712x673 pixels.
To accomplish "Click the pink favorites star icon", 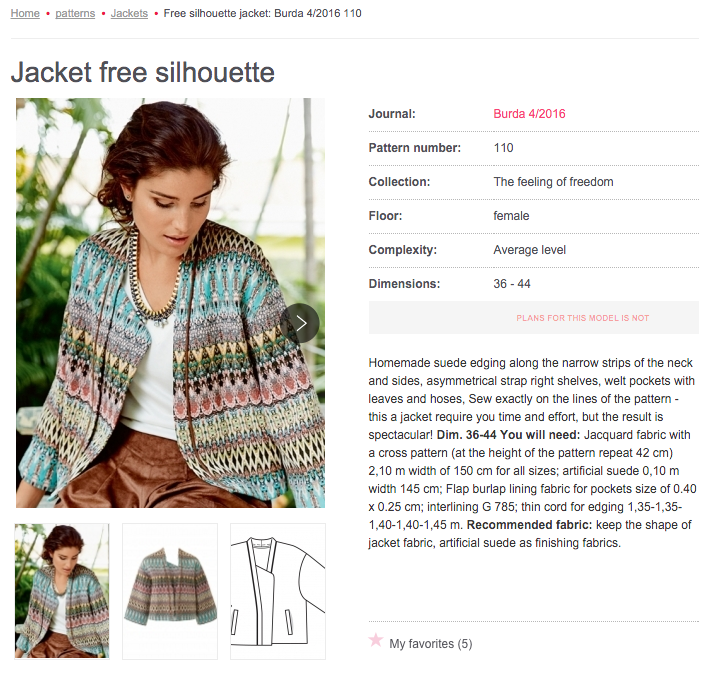I will tap(376, 640).
